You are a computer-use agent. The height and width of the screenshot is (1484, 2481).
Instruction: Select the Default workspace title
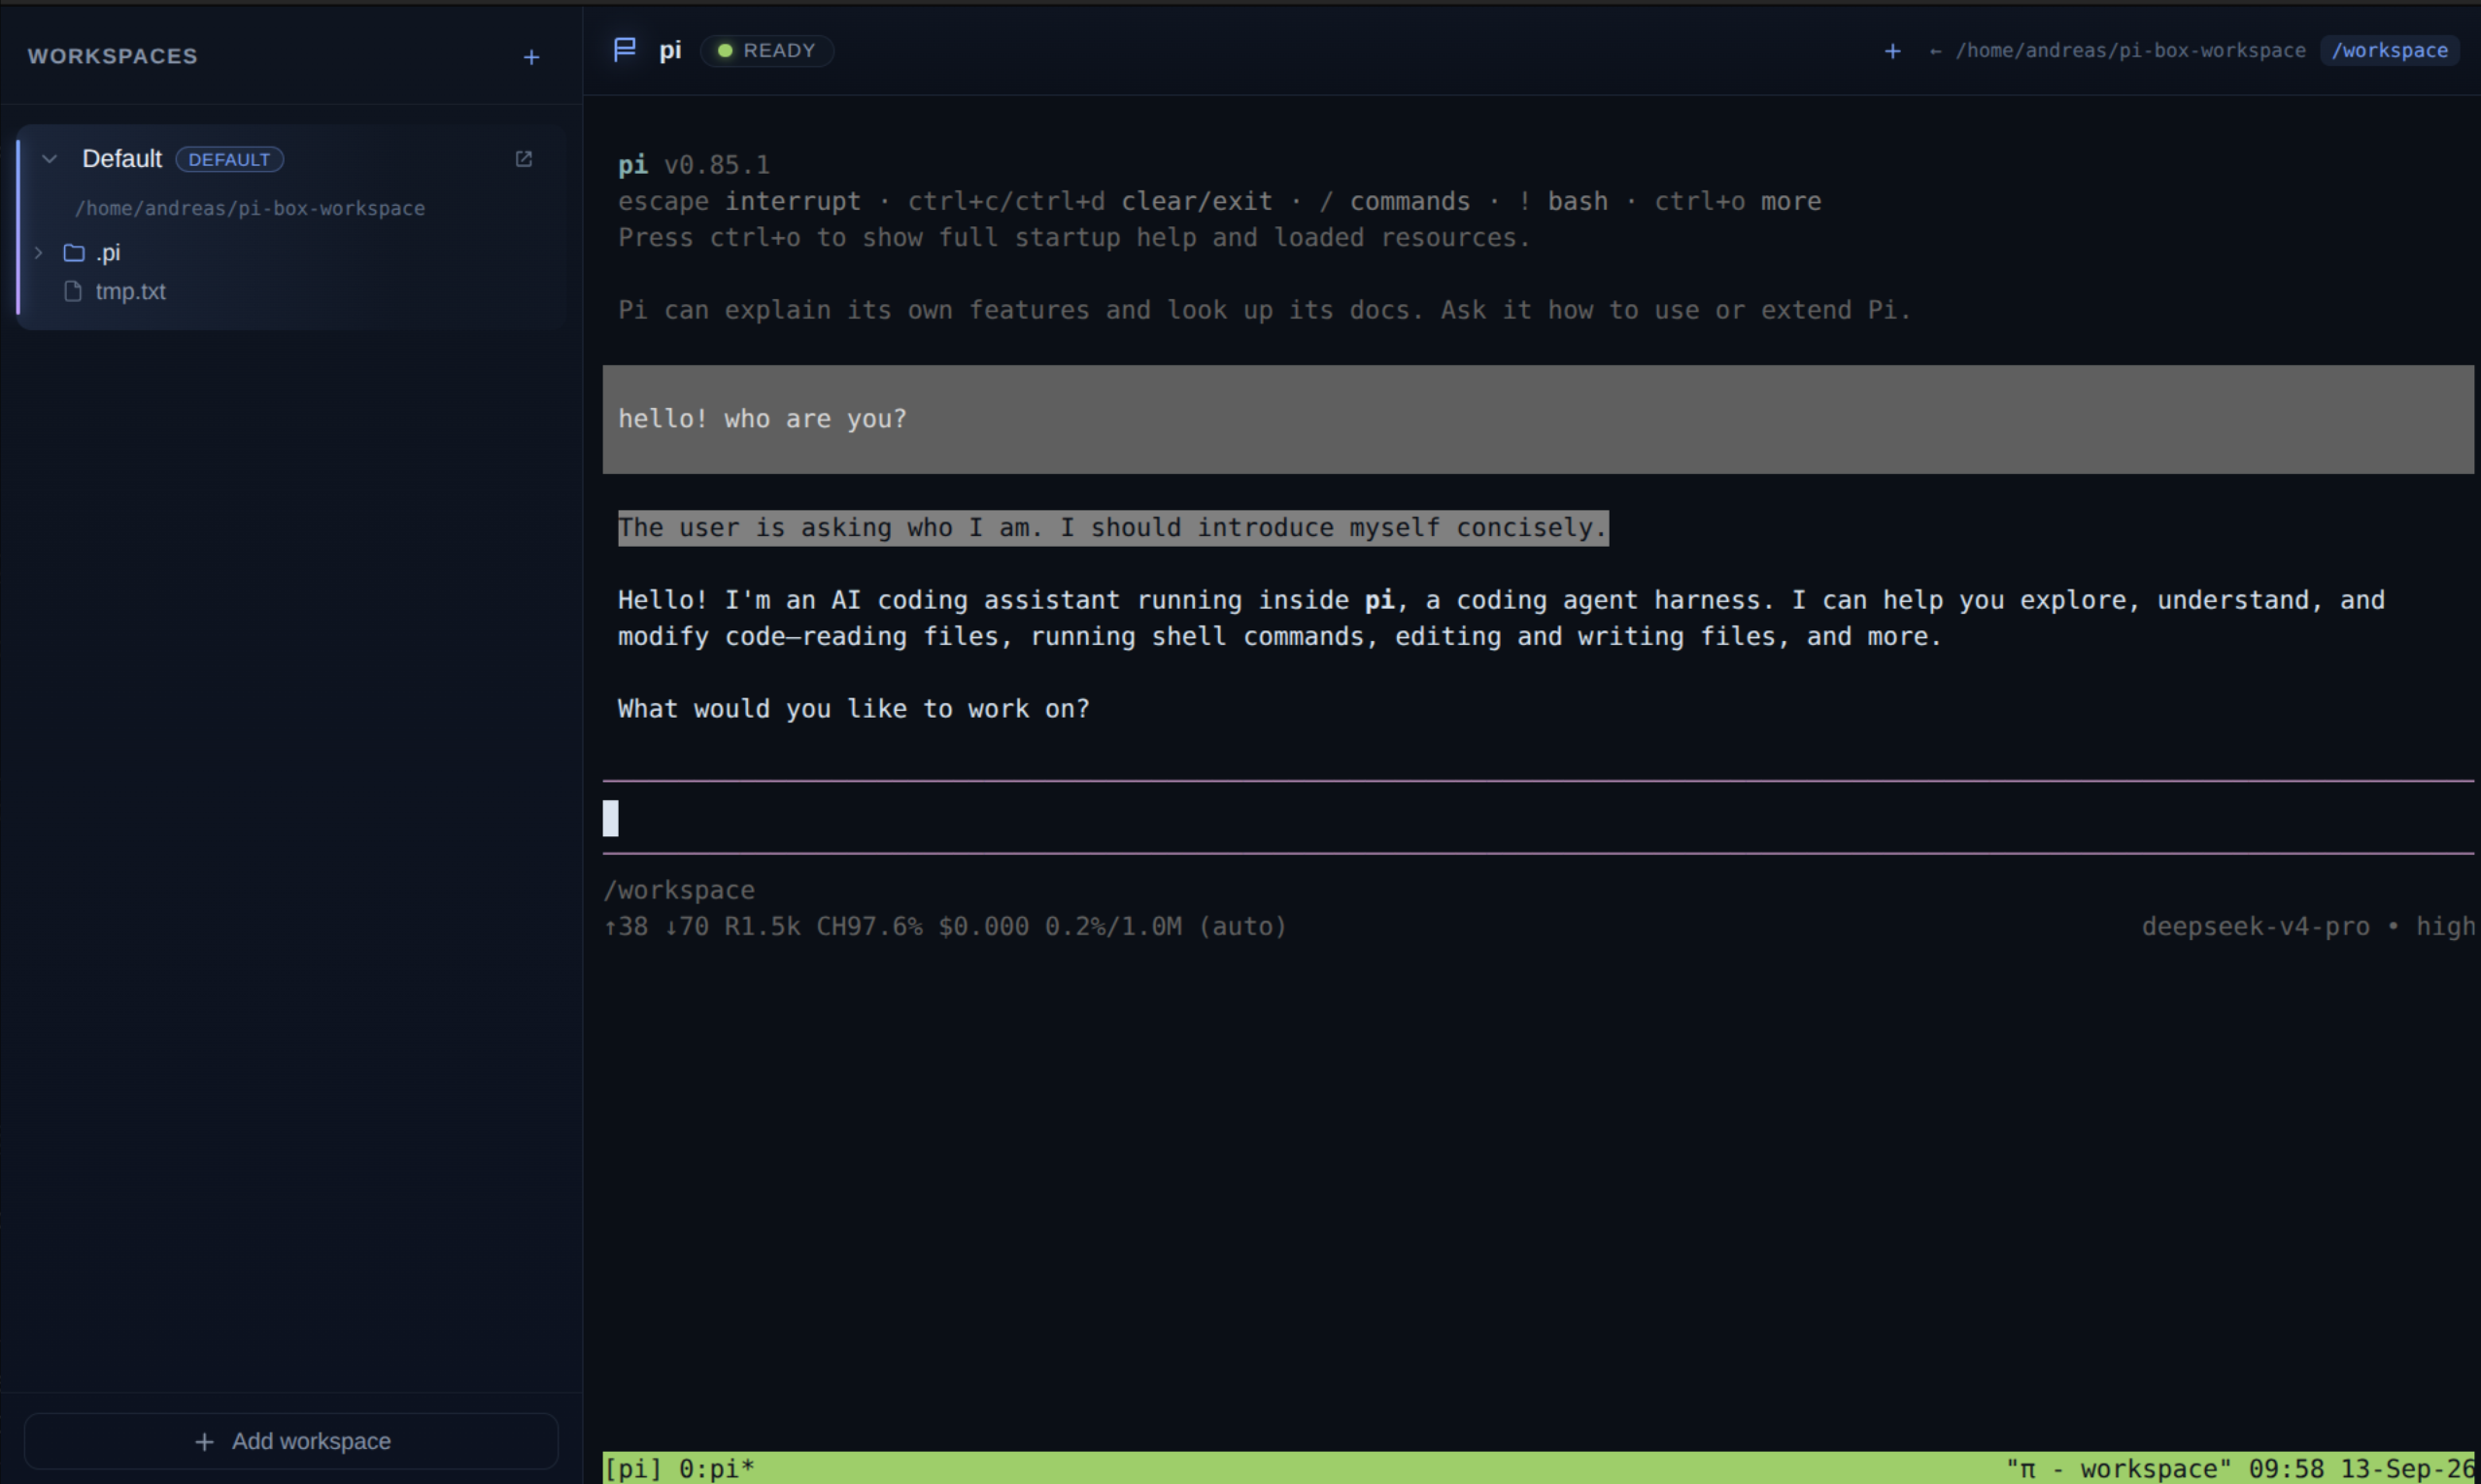click(x=122, y=159)
